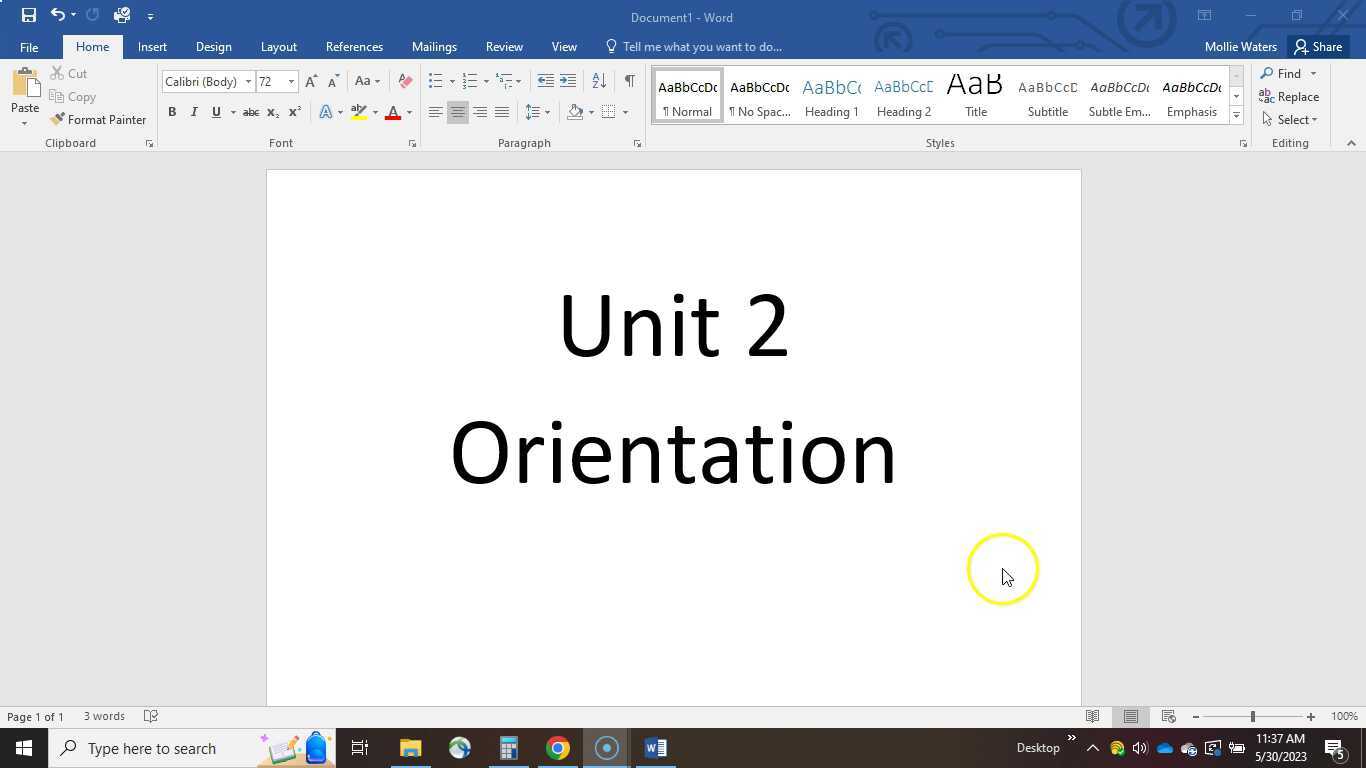Select the Text Highlight Color icon
This screenshot has height=768, width=1366.
pyautogui.click(x=358, y=112)
